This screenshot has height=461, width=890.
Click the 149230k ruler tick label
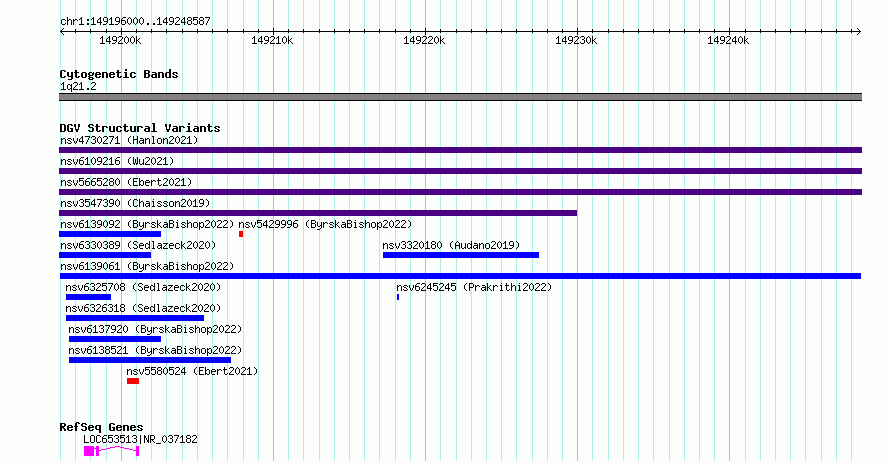(x=576, y=40)
